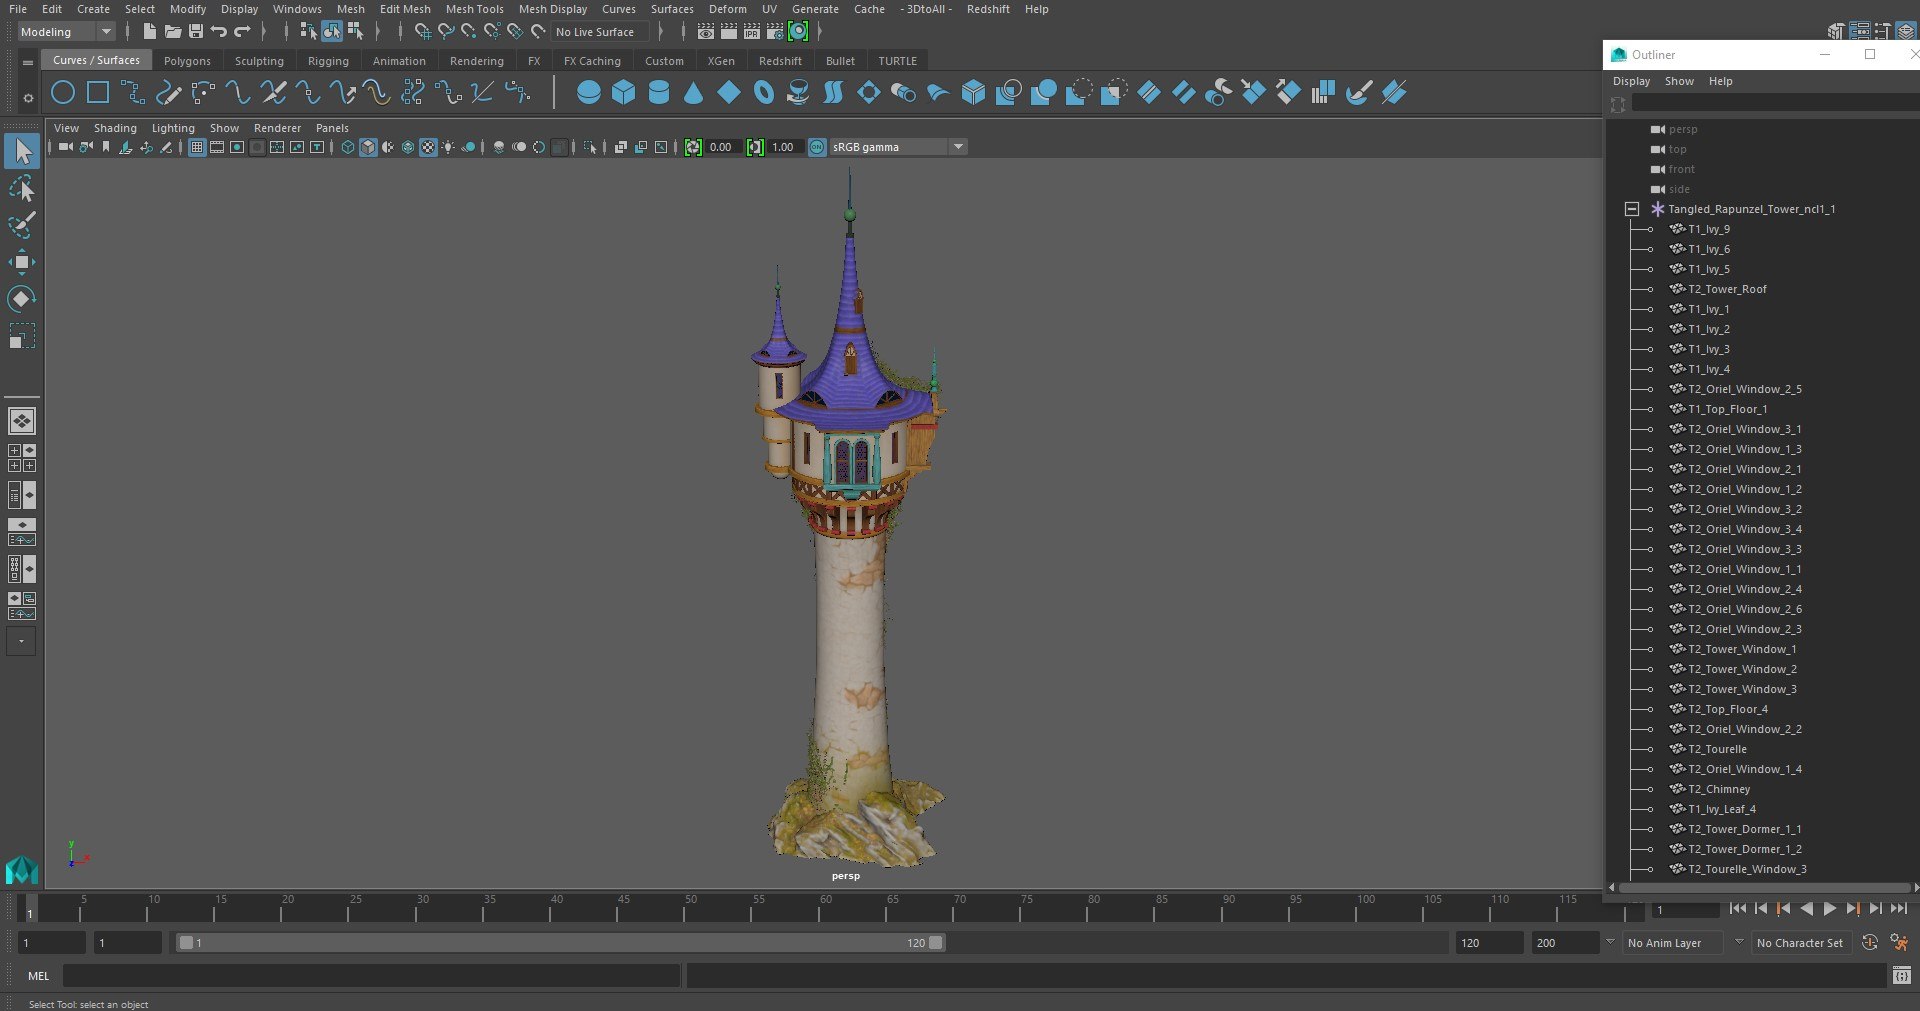Click the range slider start handle
Screen dimensions: 1920x1011
[186, 943]
